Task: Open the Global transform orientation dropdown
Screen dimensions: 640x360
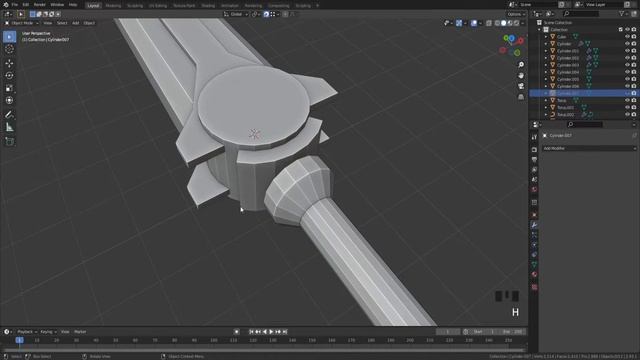Action: coord(236,14)
